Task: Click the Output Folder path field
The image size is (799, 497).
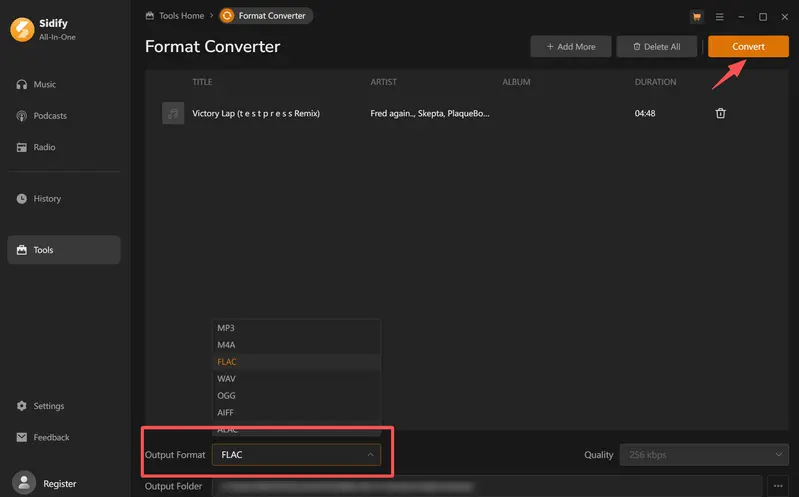Action: tap(487, 486)
